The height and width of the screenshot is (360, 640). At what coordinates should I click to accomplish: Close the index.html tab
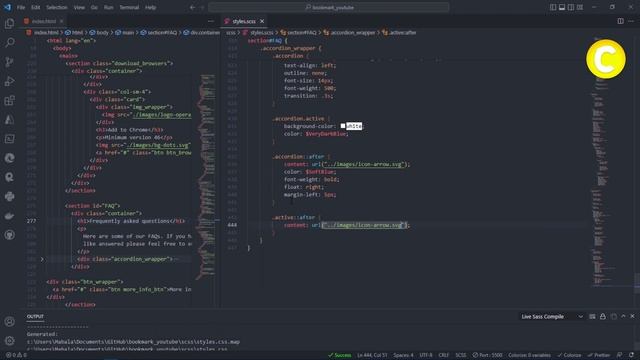[62, 21]
